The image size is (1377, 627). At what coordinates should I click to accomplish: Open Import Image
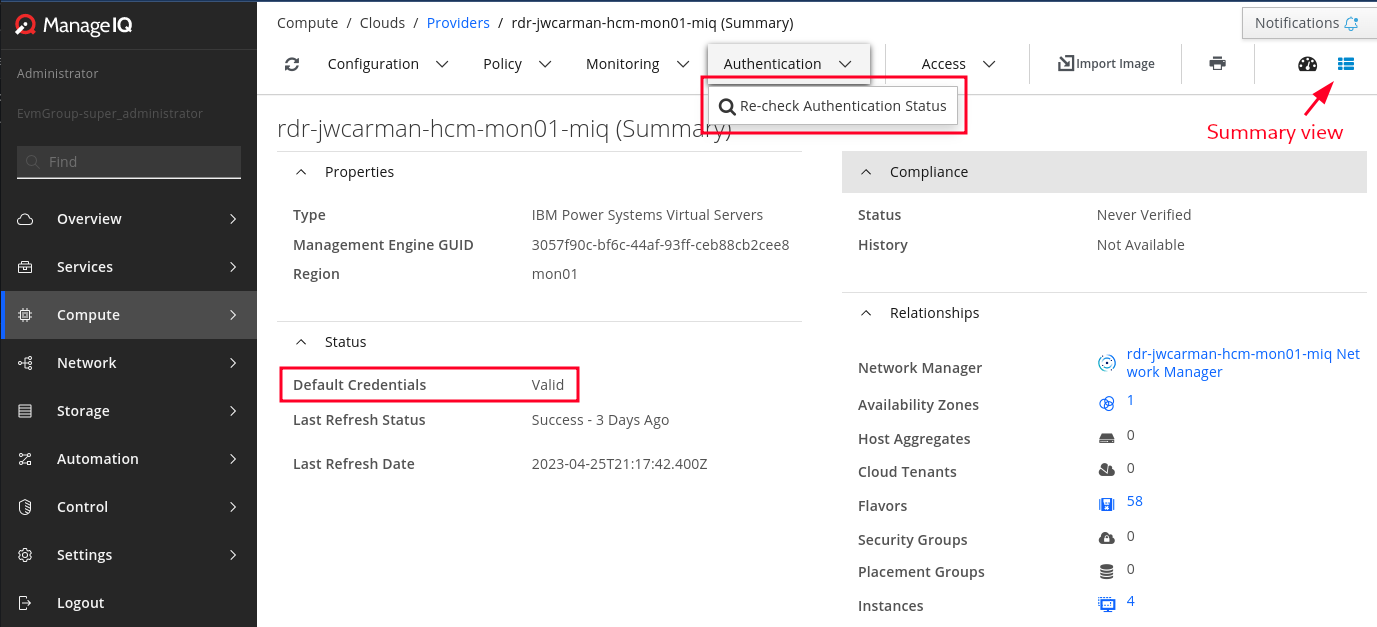click(x=1105, y=62)
